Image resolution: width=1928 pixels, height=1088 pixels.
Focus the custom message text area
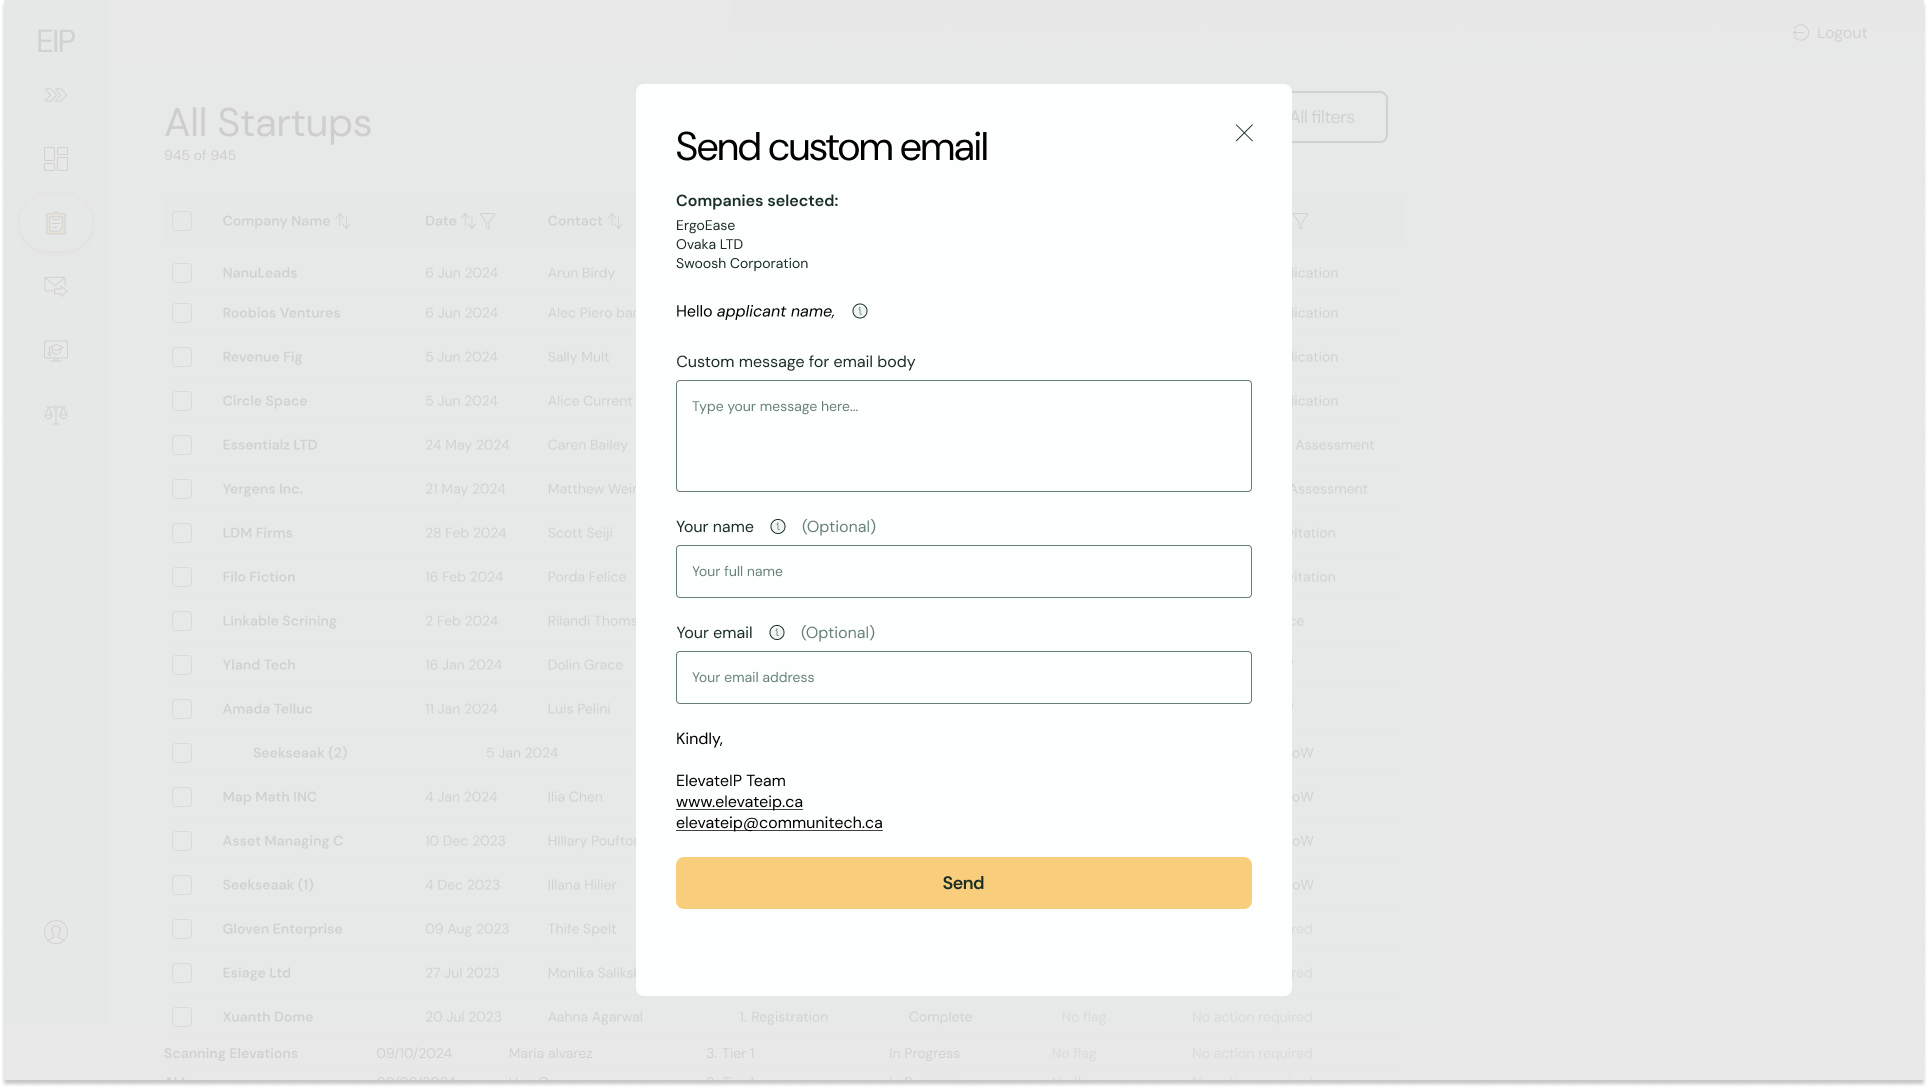[x=963, y=436]
